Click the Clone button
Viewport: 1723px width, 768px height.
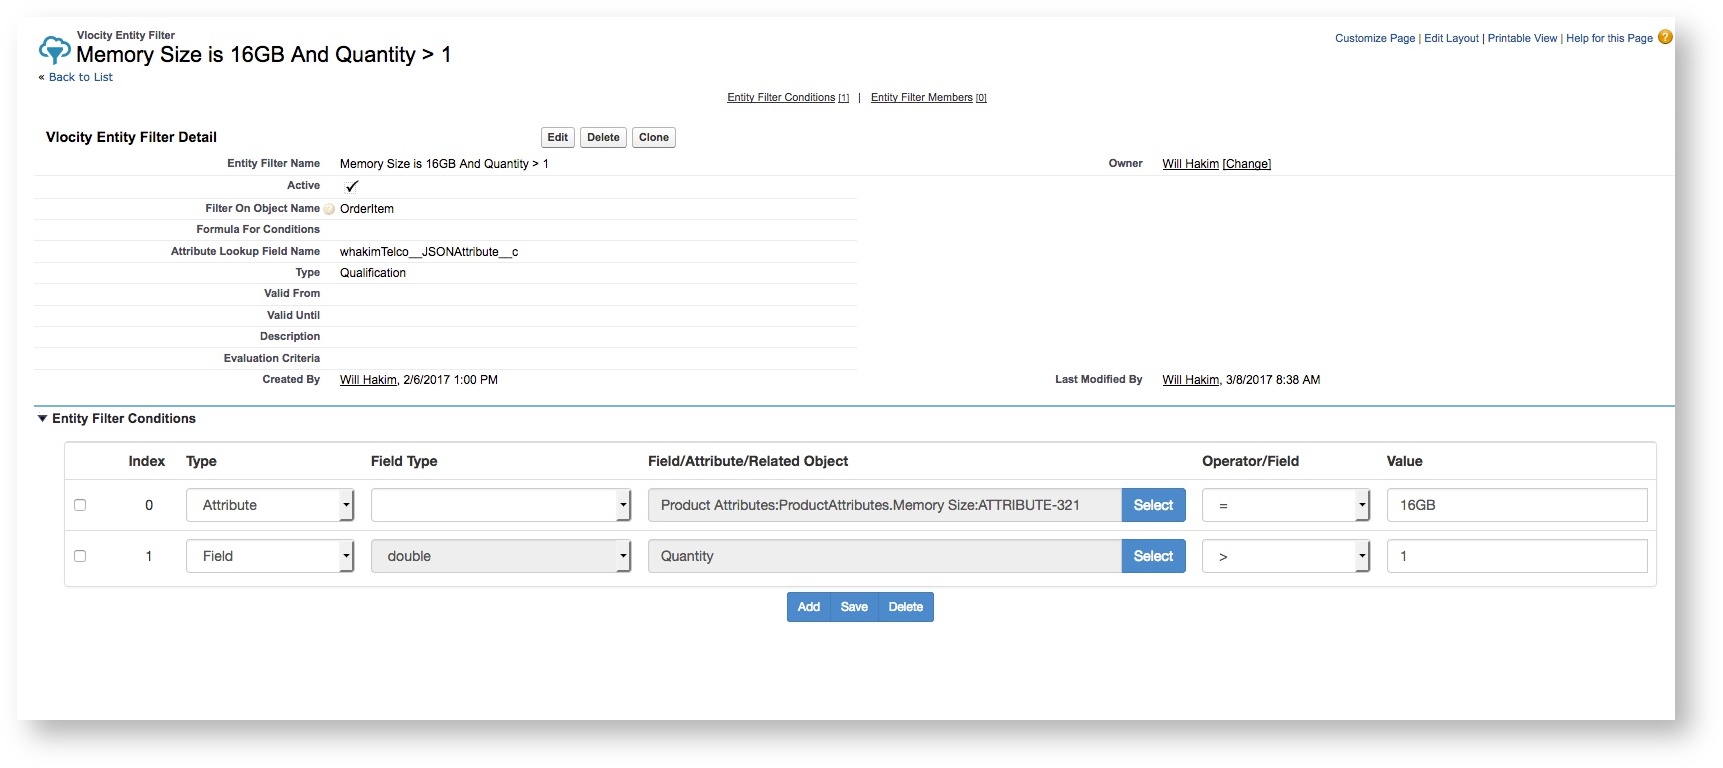[x=654, y=137]
